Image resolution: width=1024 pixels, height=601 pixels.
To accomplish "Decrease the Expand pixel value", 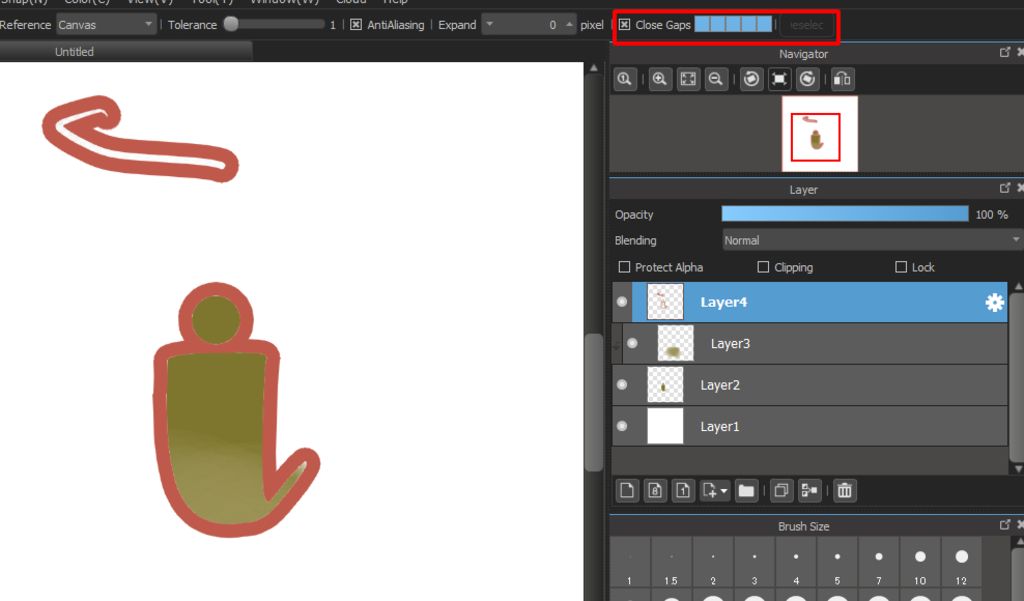I will [489, 25].
